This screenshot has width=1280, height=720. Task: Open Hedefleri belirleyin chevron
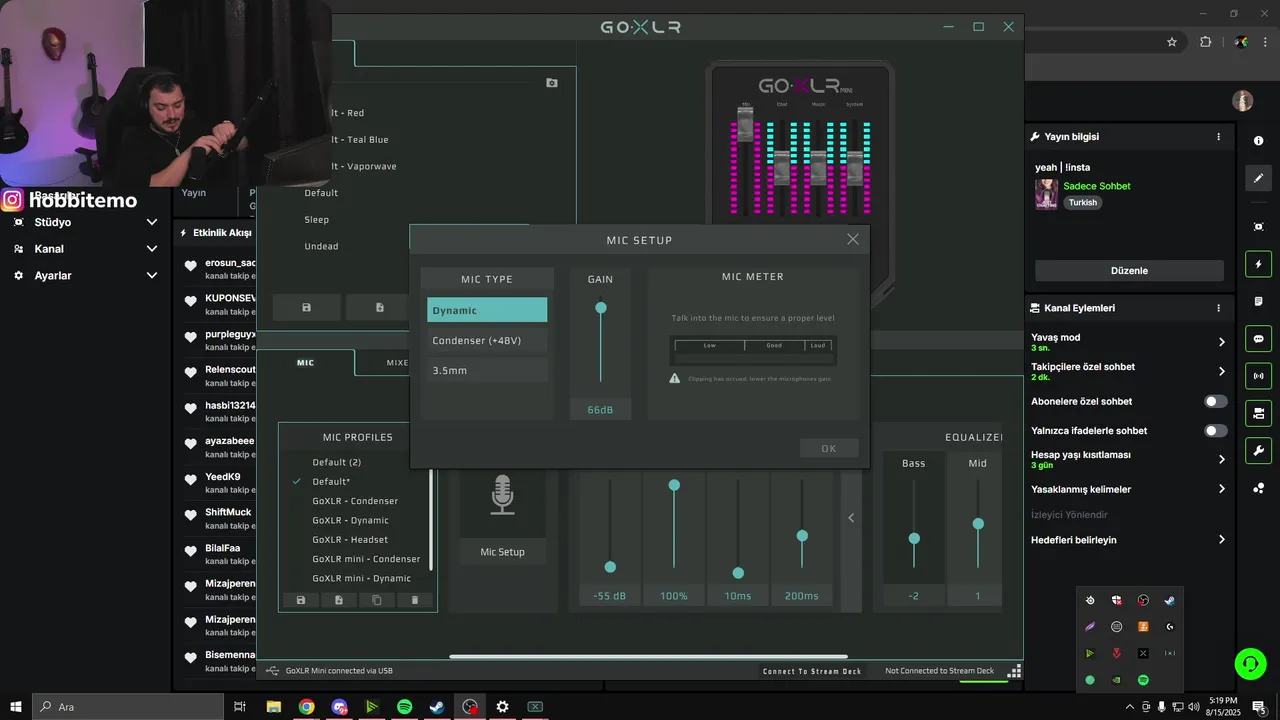tap(1221, 540)
